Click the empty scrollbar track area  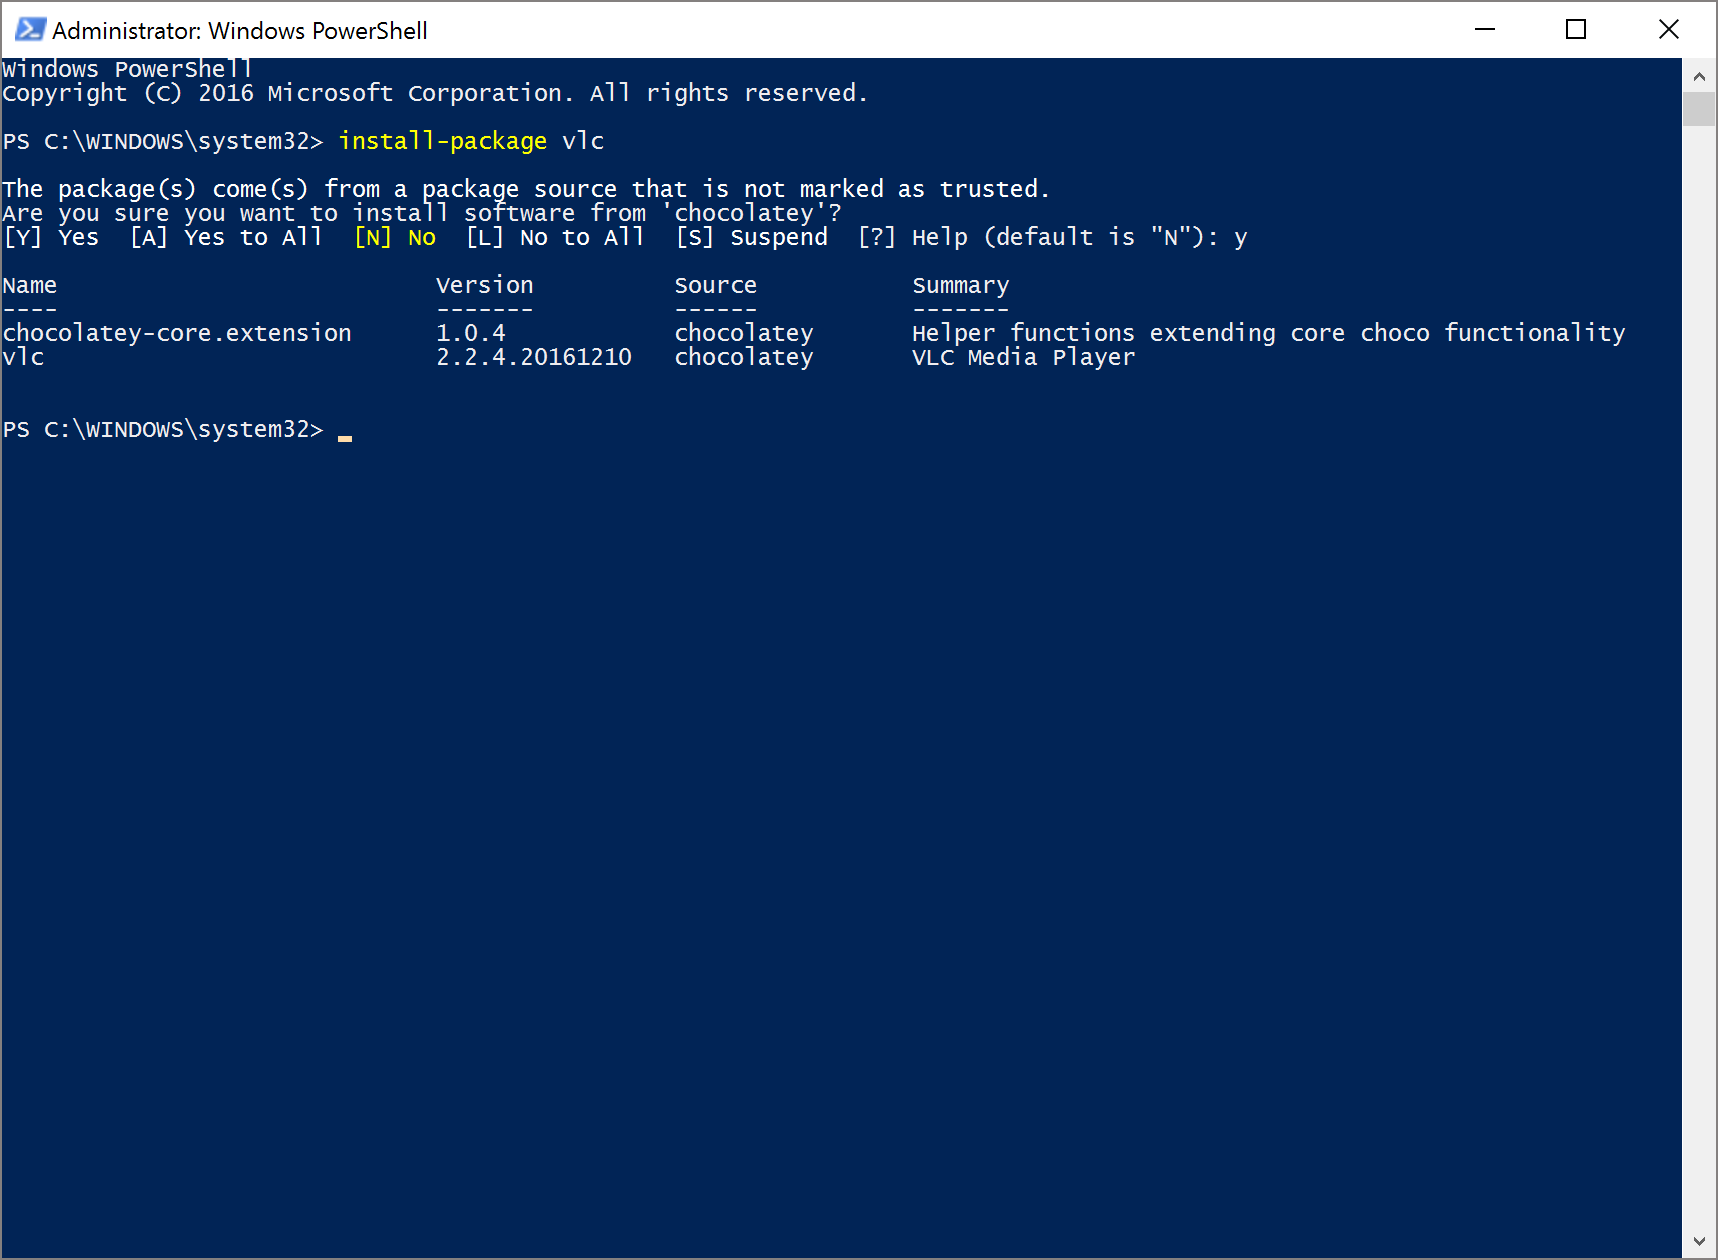(x=1699, y=675)
